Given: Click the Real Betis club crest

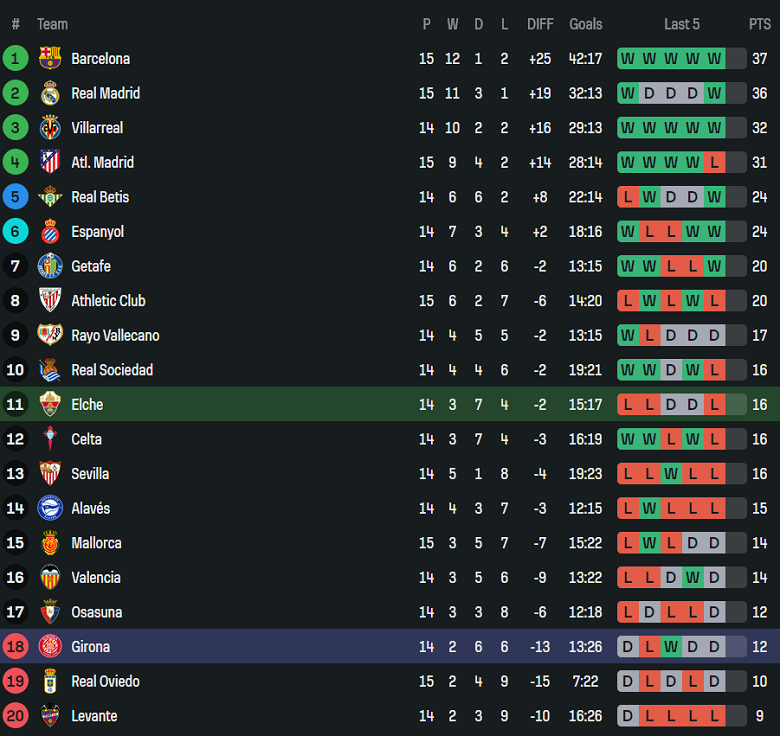Looking at the screenshot, I should pyautogui.click(x=50, y=197).
